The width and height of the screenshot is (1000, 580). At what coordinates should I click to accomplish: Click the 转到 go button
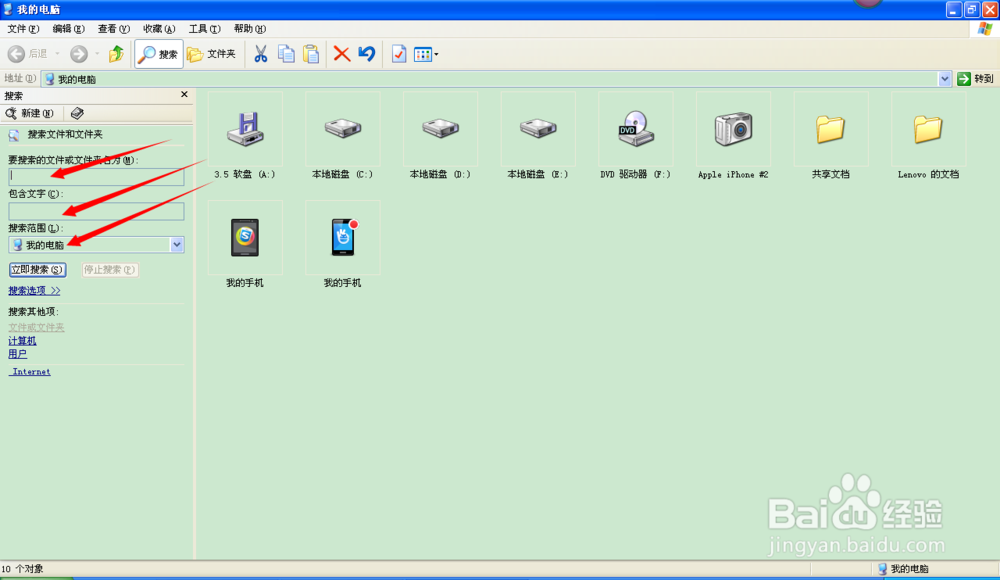[x=976, y=79]
